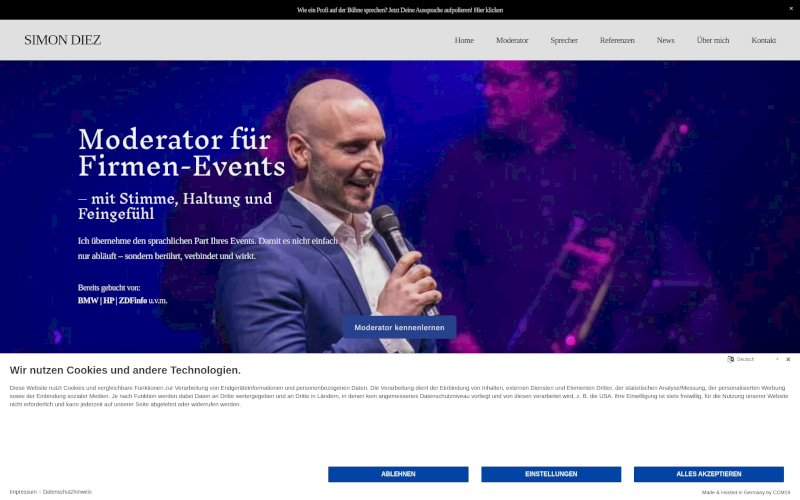Click the translate icon beside Deutsch

tap(730, 359)
